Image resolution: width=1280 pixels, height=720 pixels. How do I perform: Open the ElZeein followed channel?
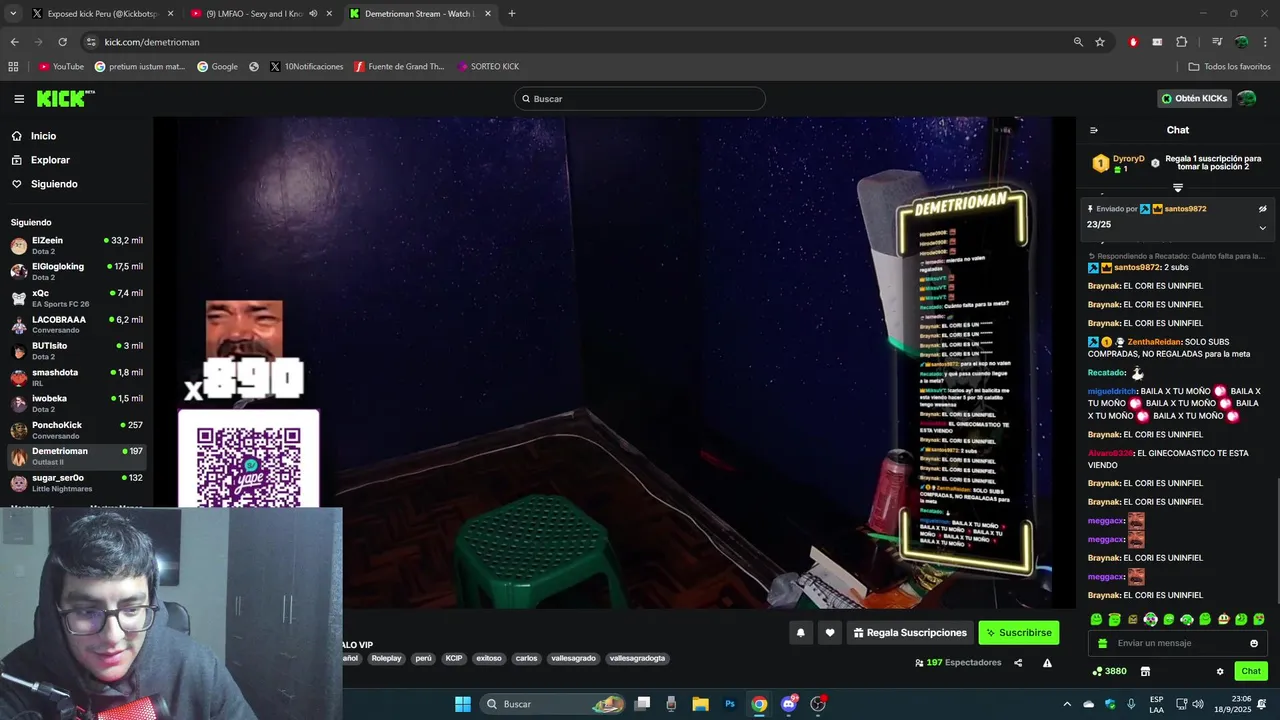click(76, 246)
